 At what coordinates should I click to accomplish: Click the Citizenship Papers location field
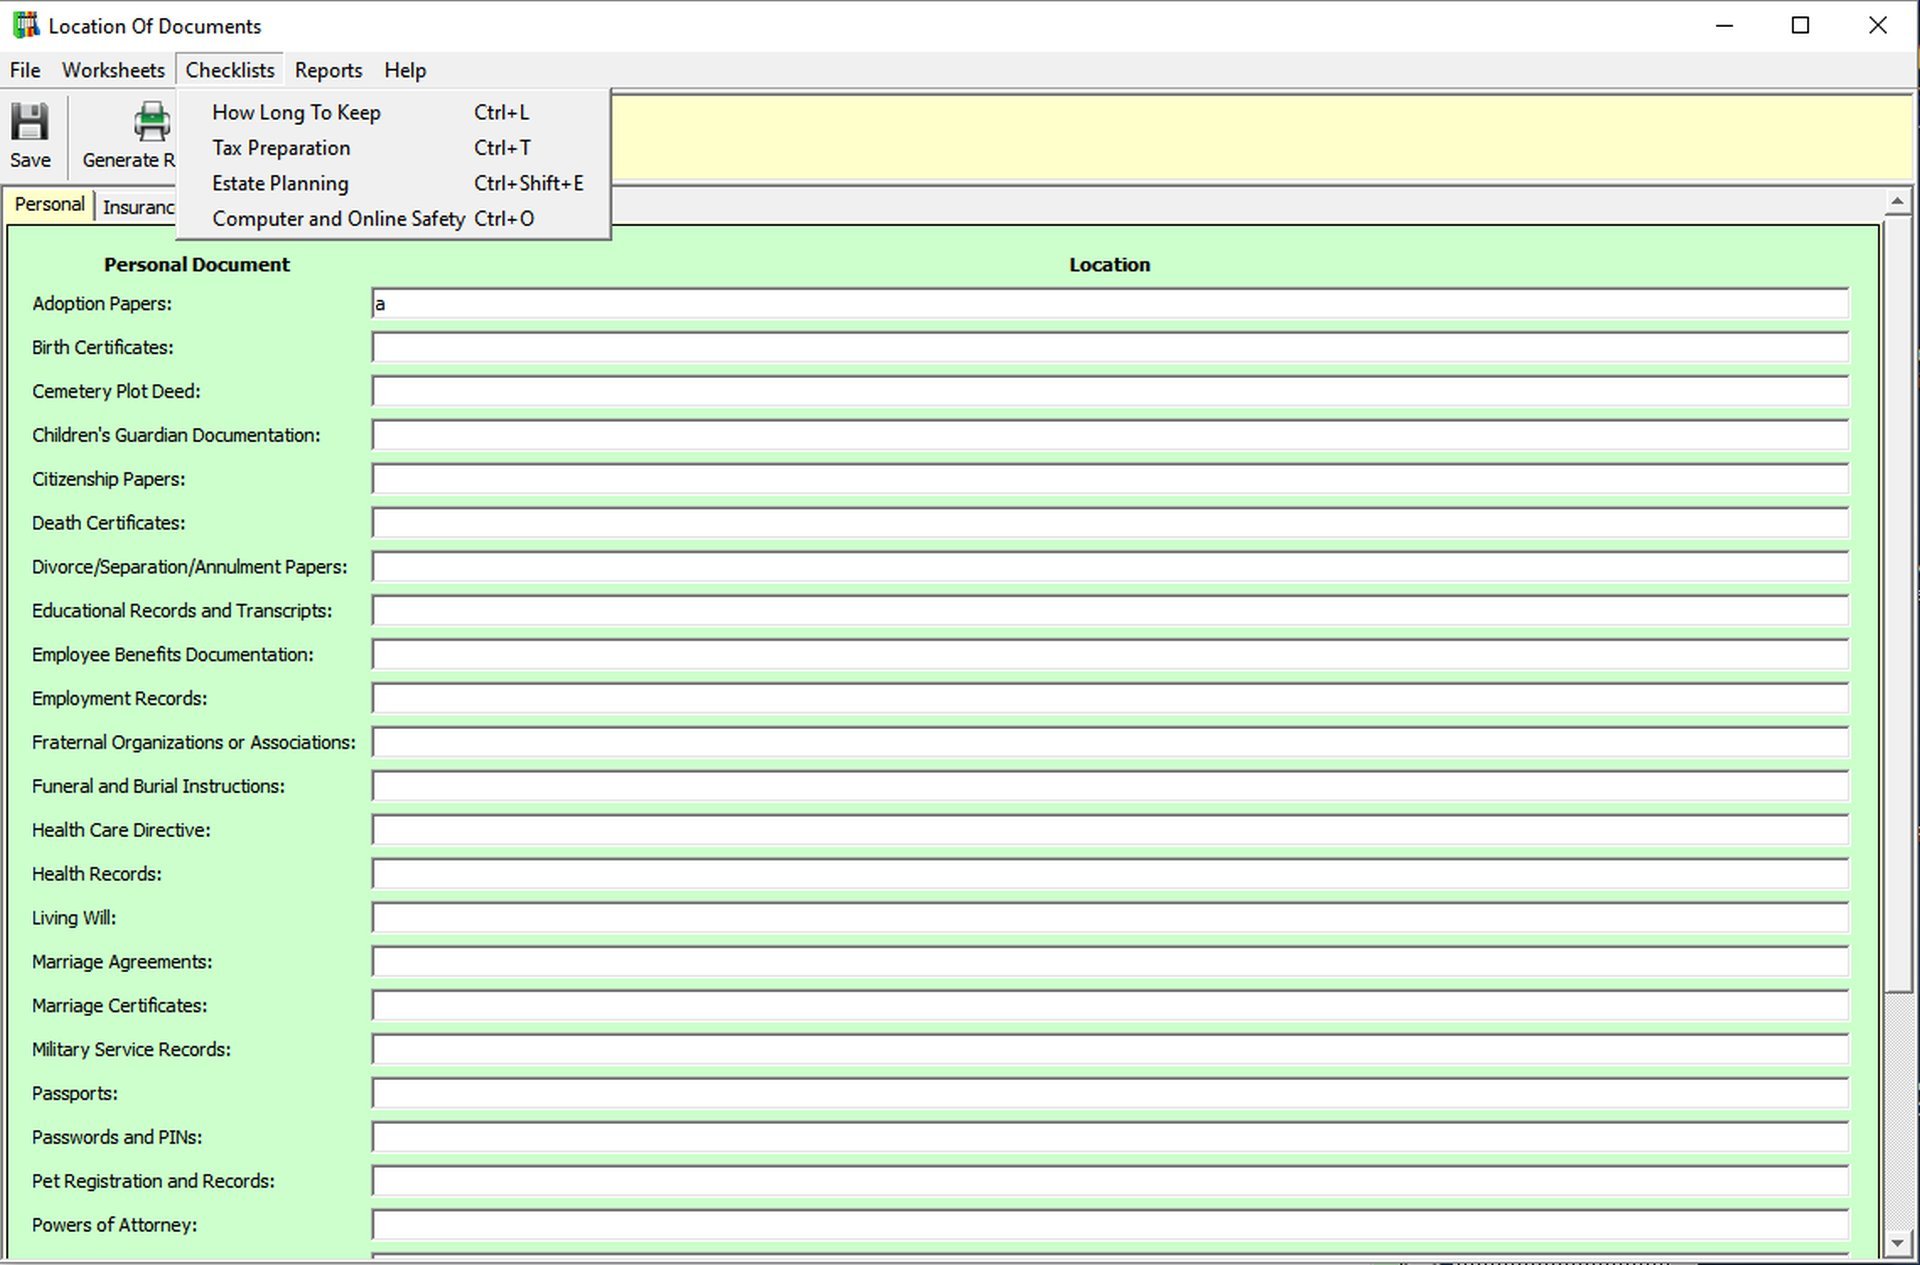pyautogui.click(x=1110, y=479)
